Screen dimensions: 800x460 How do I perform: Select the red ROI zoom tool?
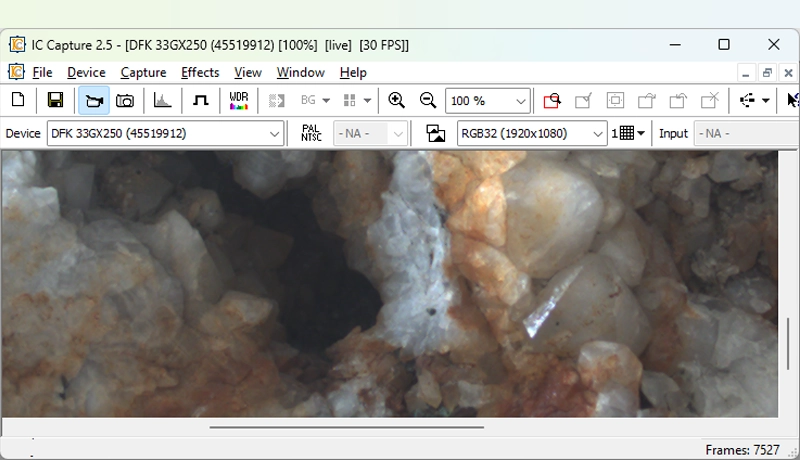coord(552,100)
